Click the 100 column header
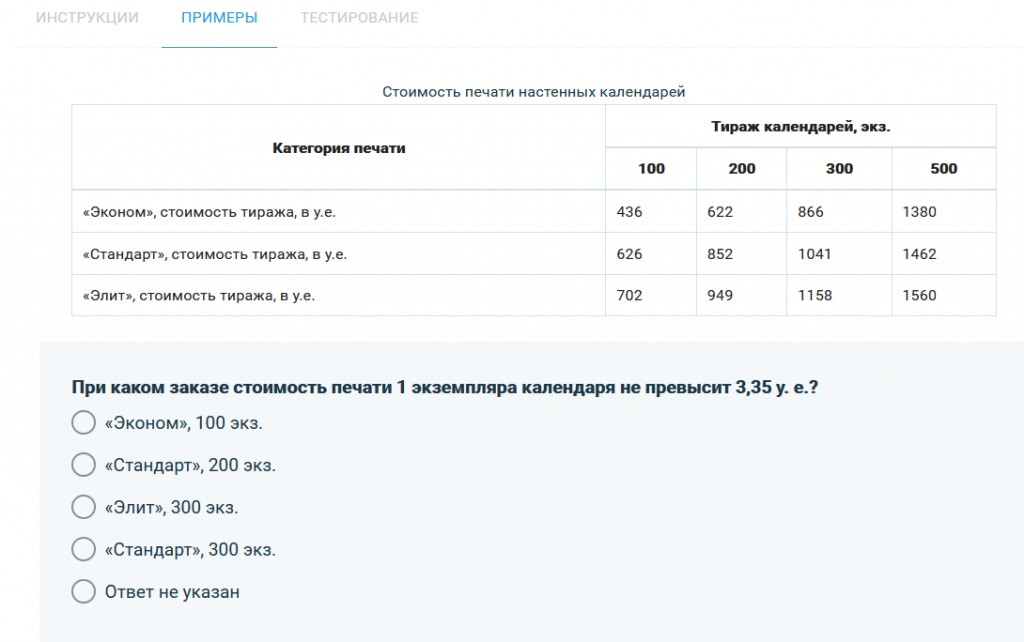 click(x=651, y=169)
